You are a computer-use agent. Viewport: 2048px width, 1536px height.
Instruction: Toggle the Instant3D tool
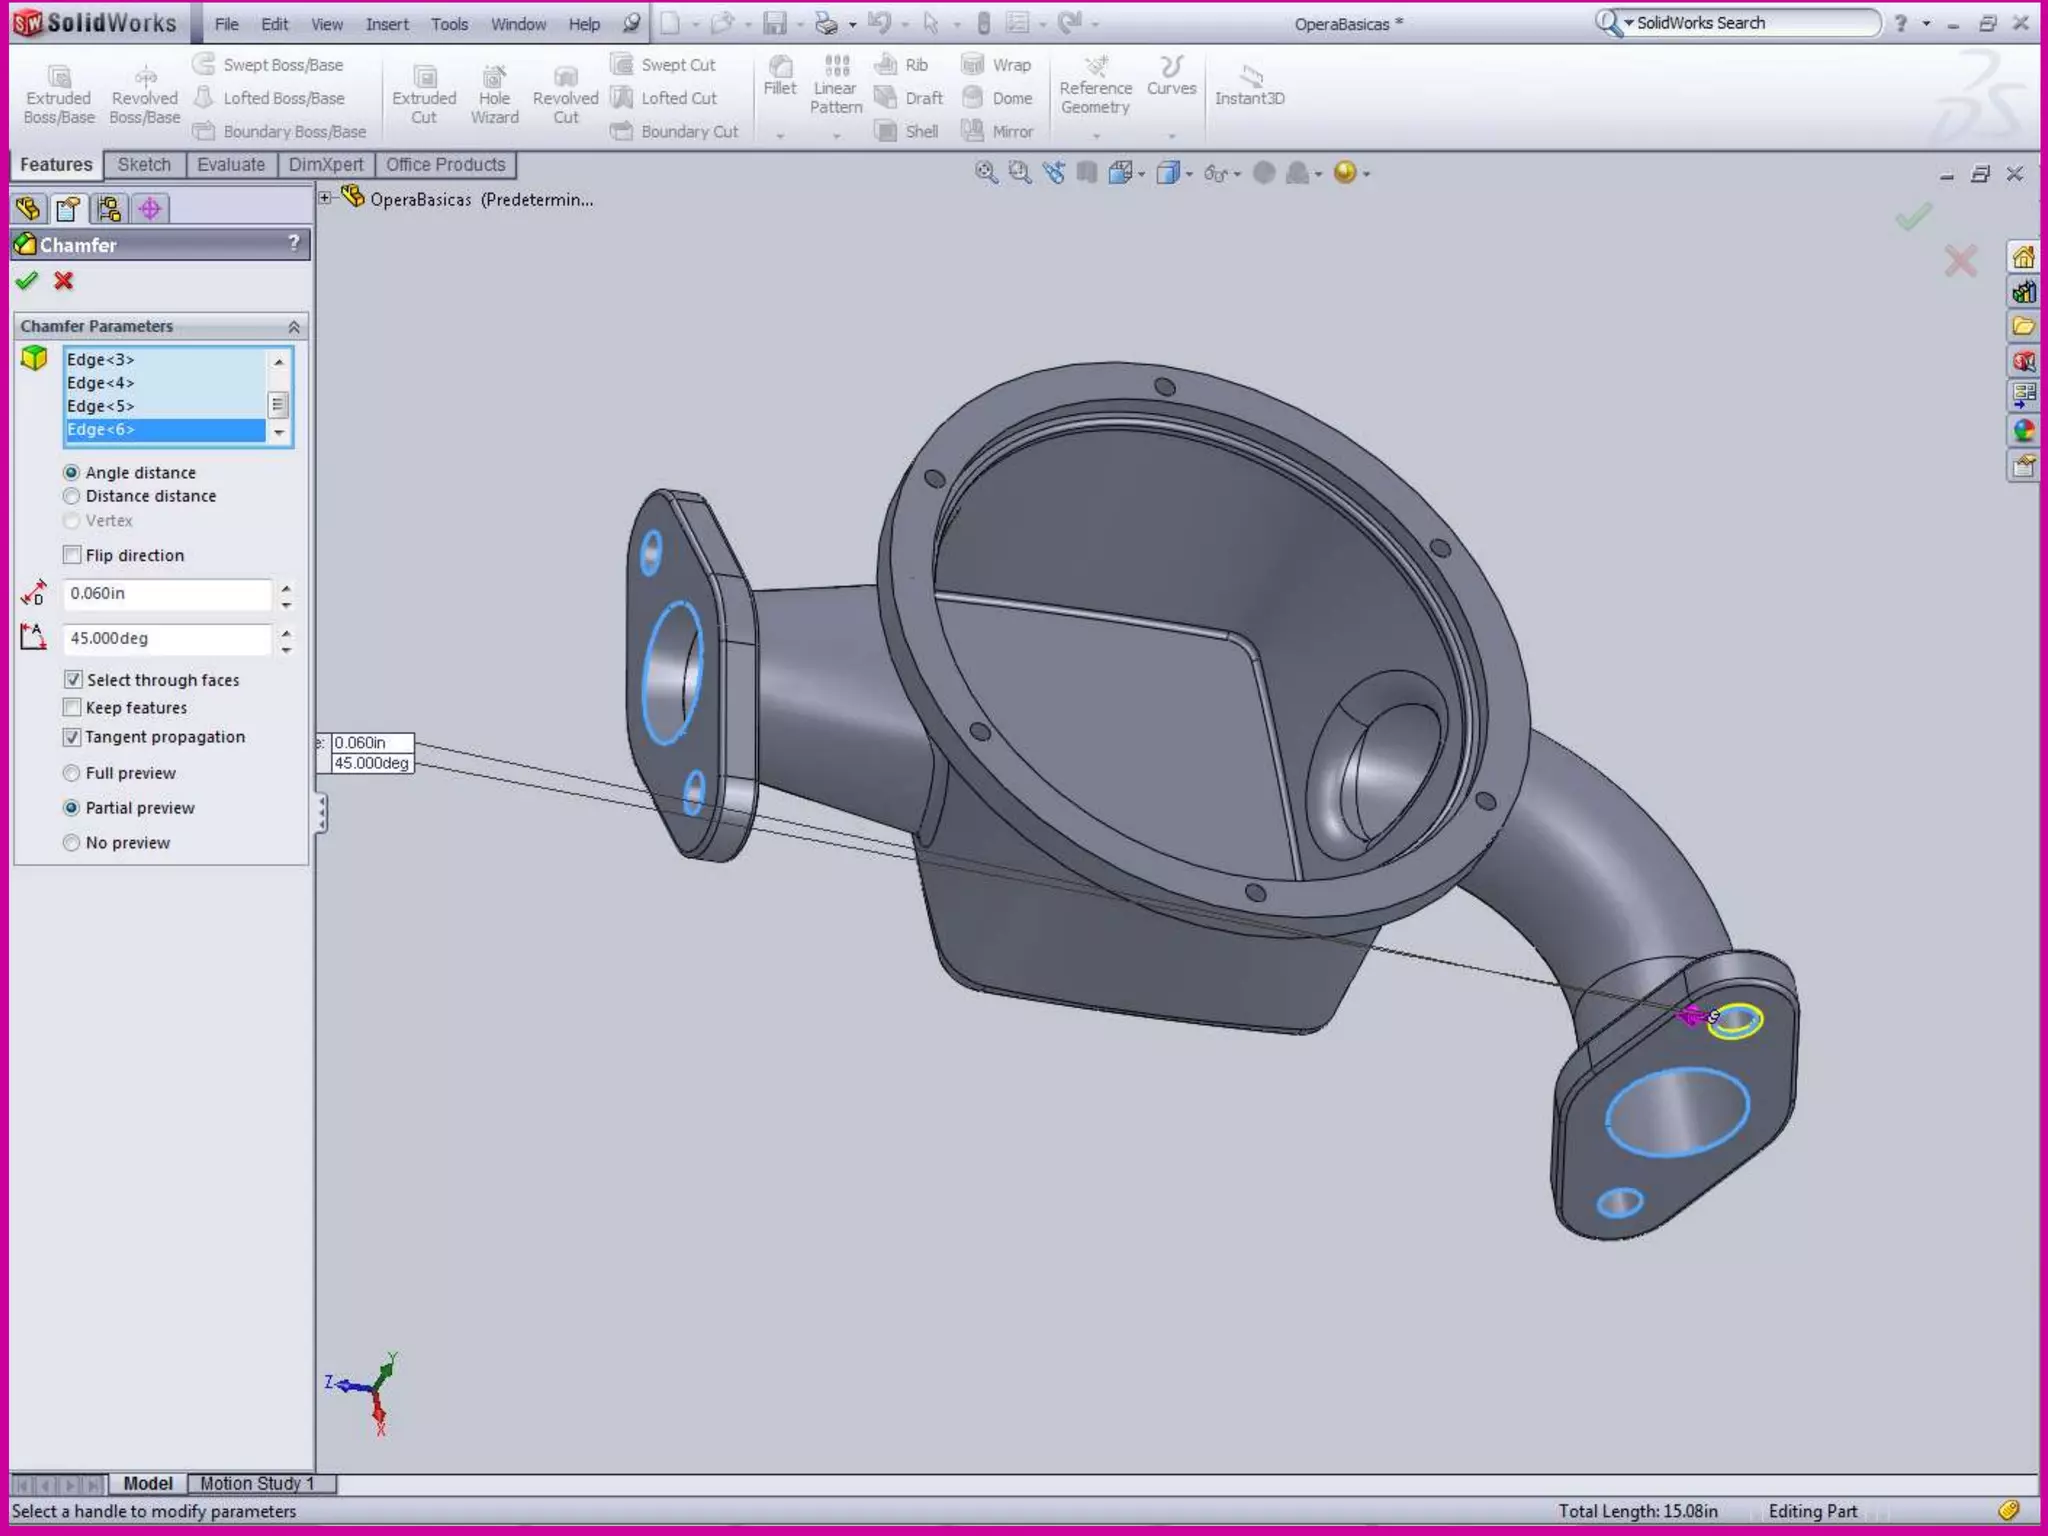click(1249, 78)
